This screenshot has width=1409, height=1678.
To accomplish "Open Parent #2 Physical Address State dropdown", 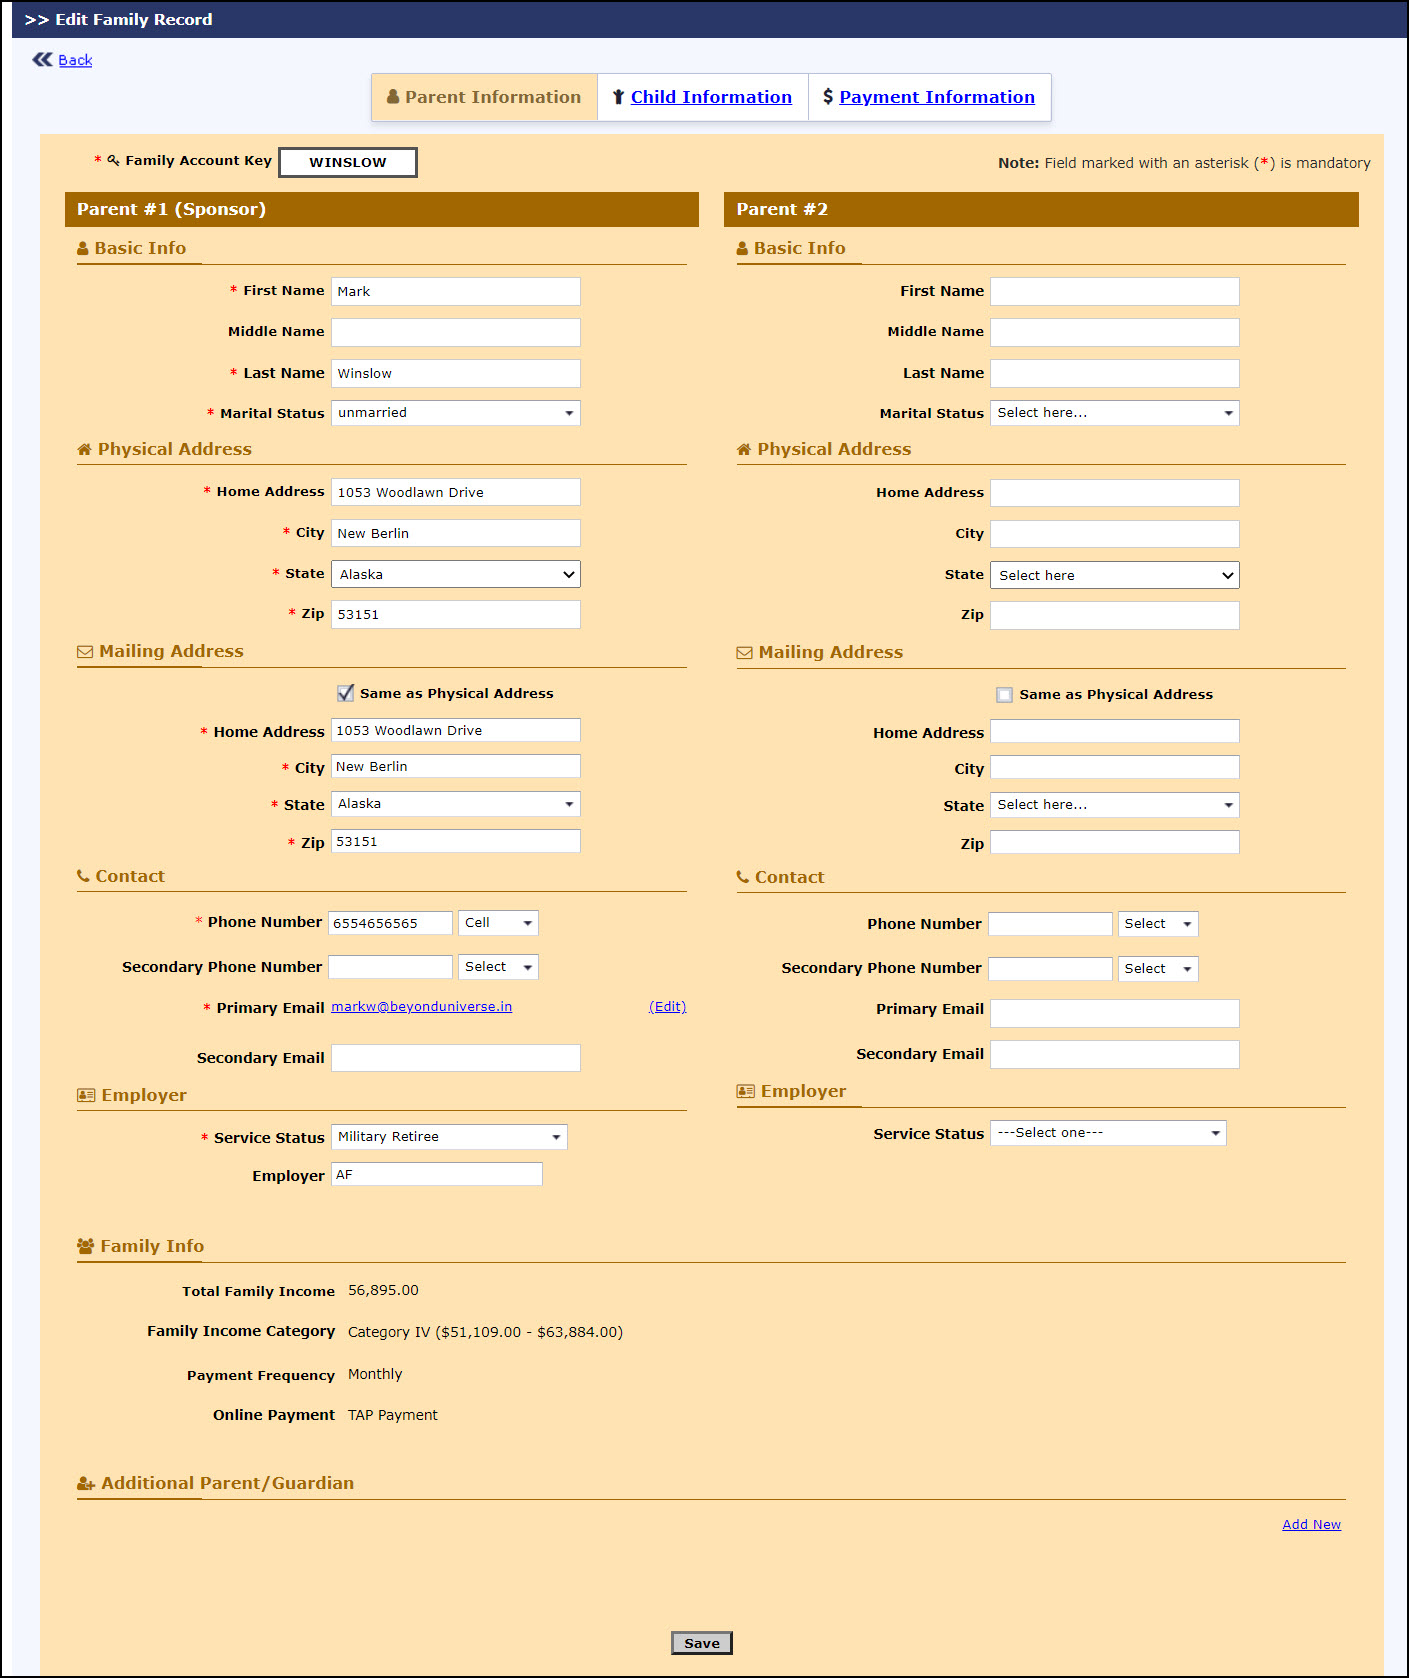I will click(x=1114, y=575).
